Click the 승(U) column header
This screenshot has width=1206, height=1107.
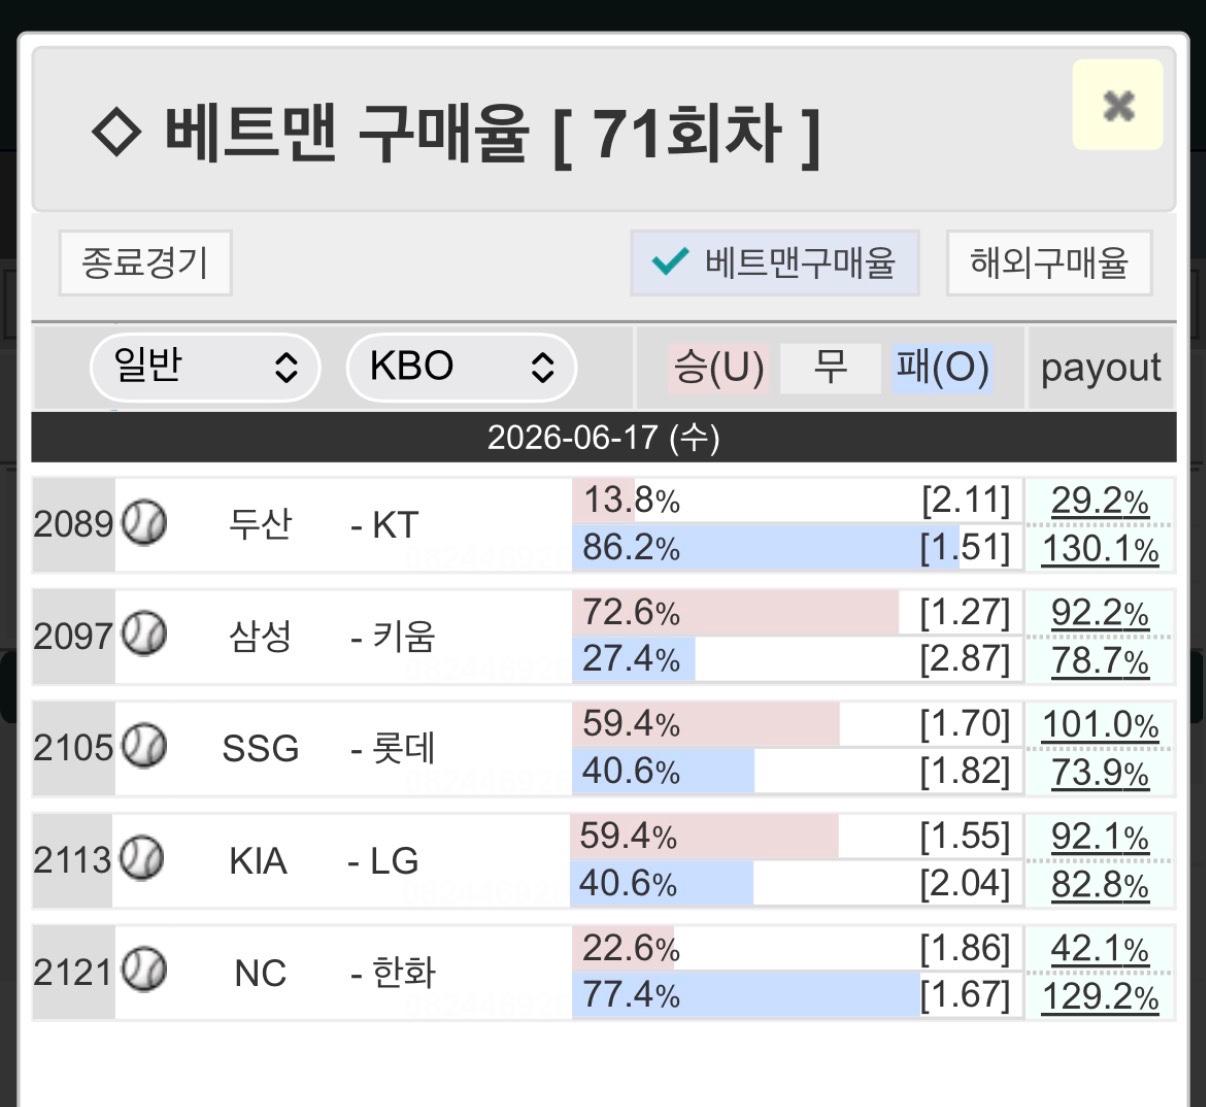(x=719, y=367)
